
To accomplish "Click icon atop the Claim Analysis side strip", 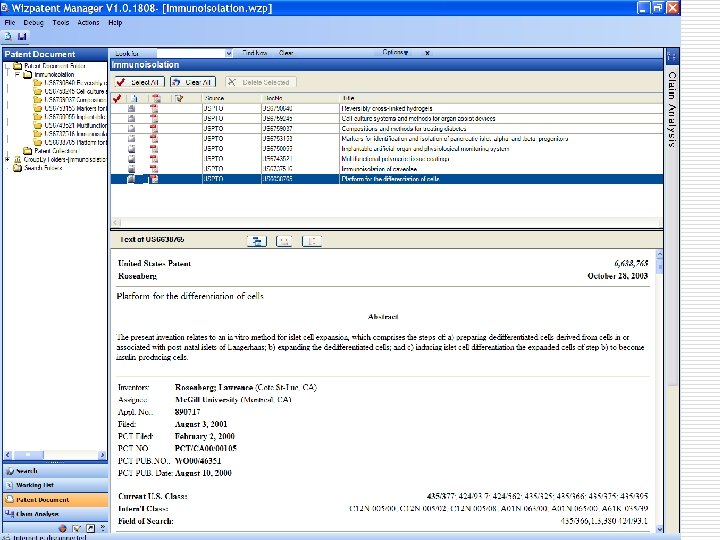I will [672, 57].
